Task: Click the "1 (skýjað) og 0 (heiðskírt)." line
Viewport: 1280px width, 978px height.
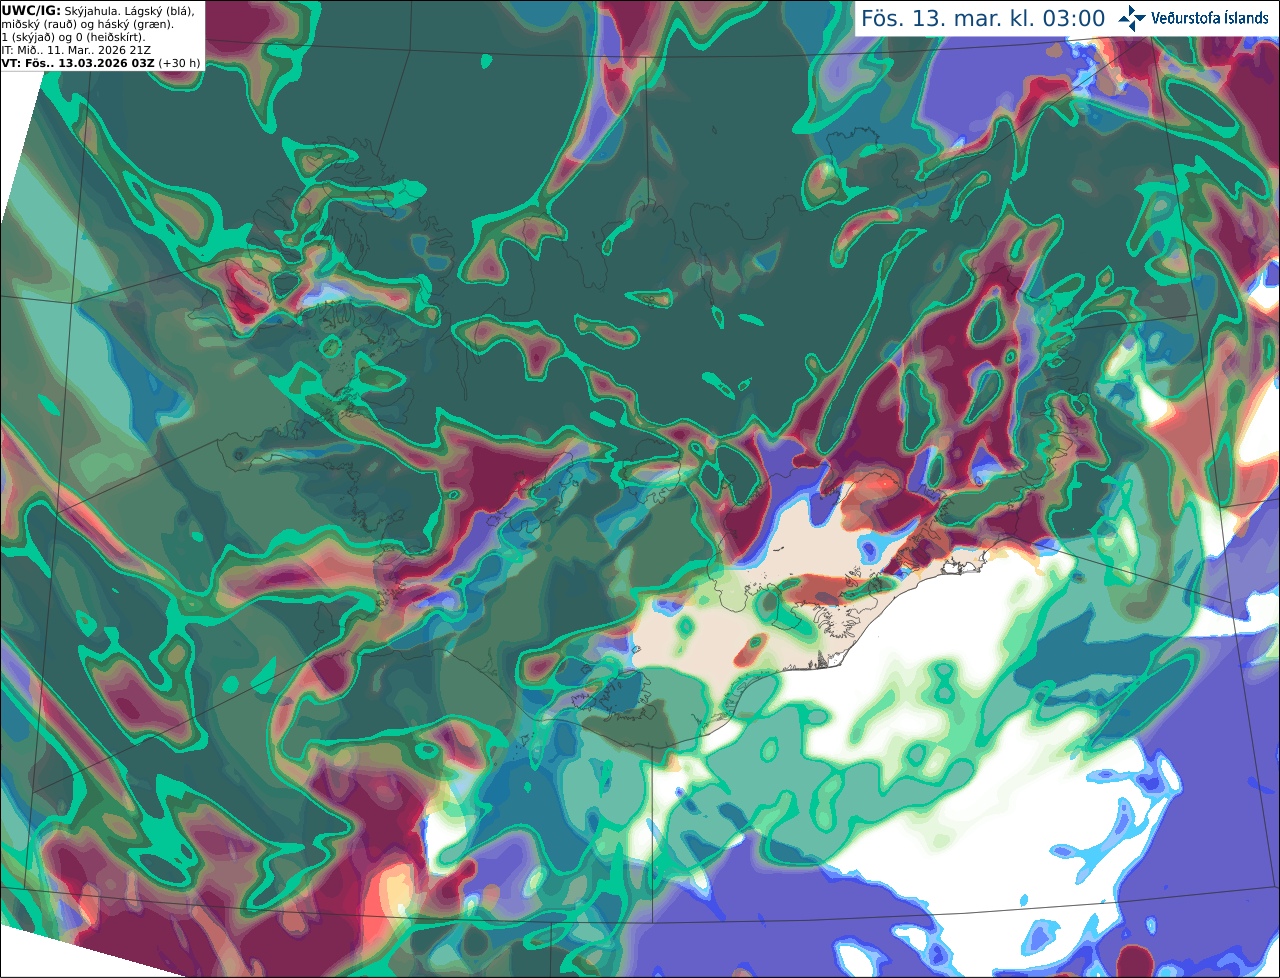Action: (x=73, y=37)
